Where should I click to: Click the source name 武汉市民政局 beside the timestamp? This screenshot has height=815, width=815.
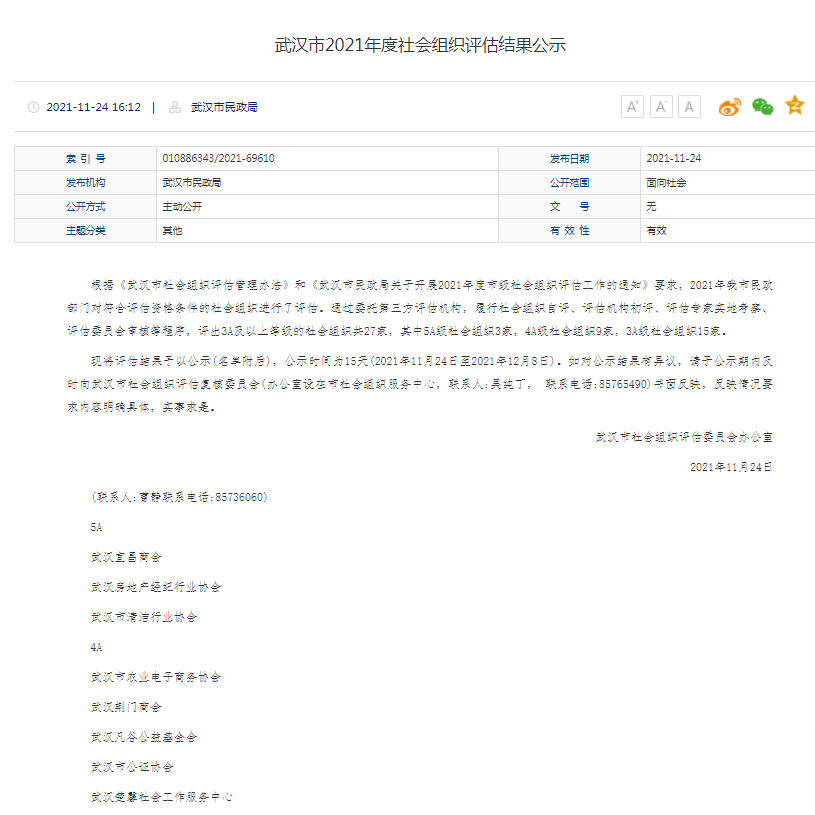tap(224, 107)
